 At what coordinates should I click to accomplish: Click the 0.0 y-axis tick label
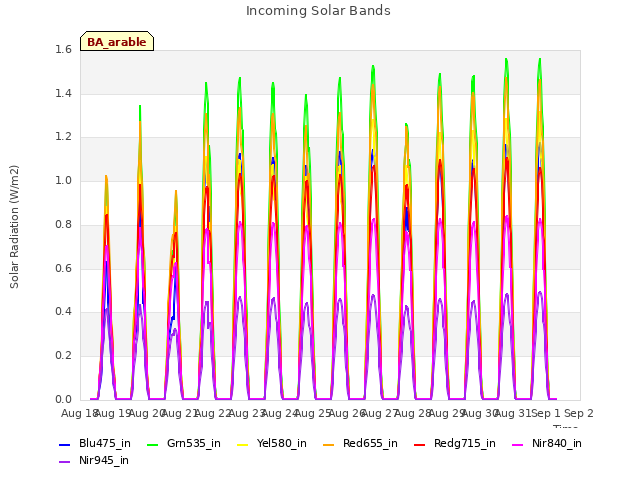pos(63,399)
